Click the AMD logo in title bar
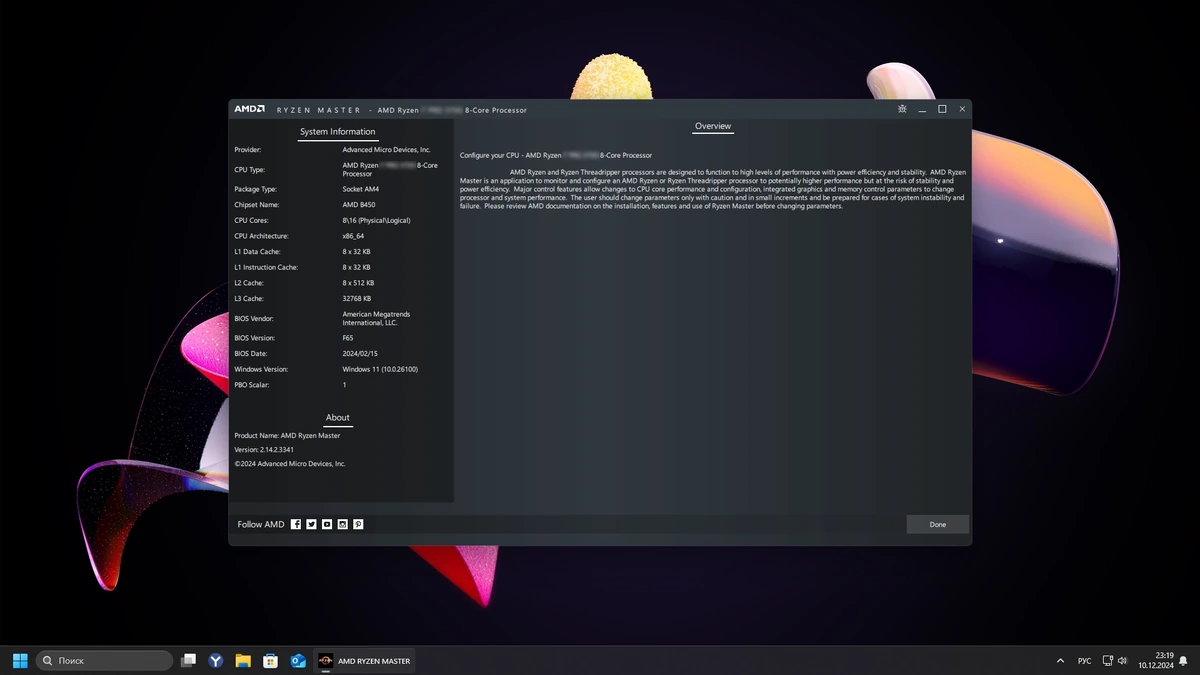 249,109
